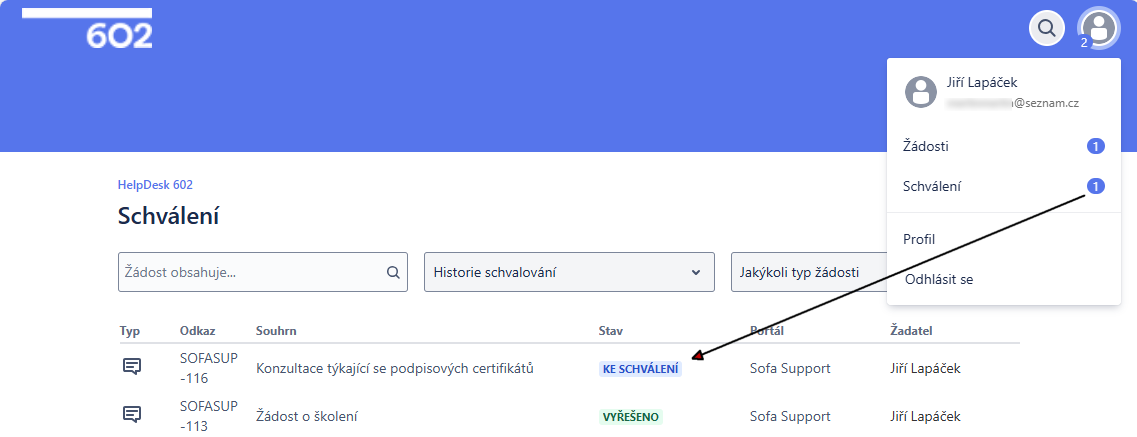Select Žádosti from the user menu
This screenshot has width=1137, height=437.
[926, 147]
